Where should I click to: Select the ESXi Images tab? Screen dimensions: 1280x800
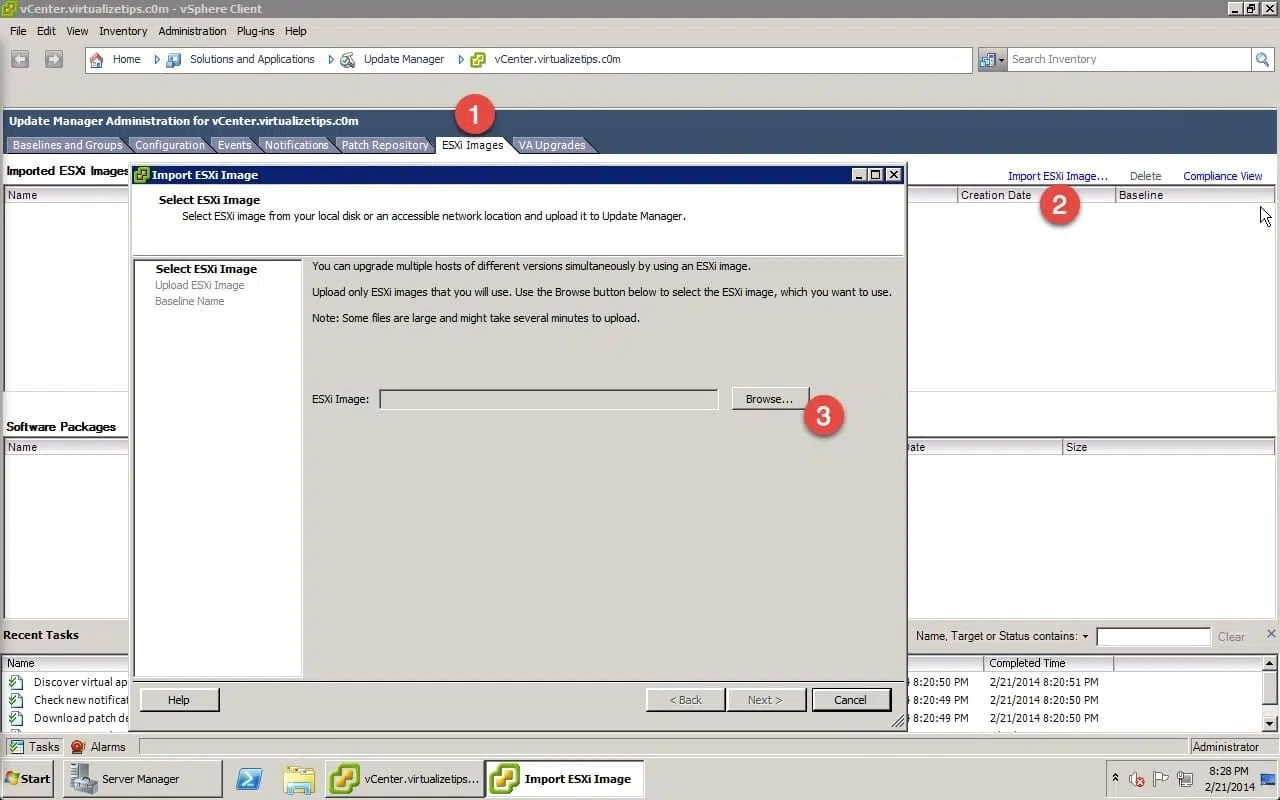pos(473,145)
